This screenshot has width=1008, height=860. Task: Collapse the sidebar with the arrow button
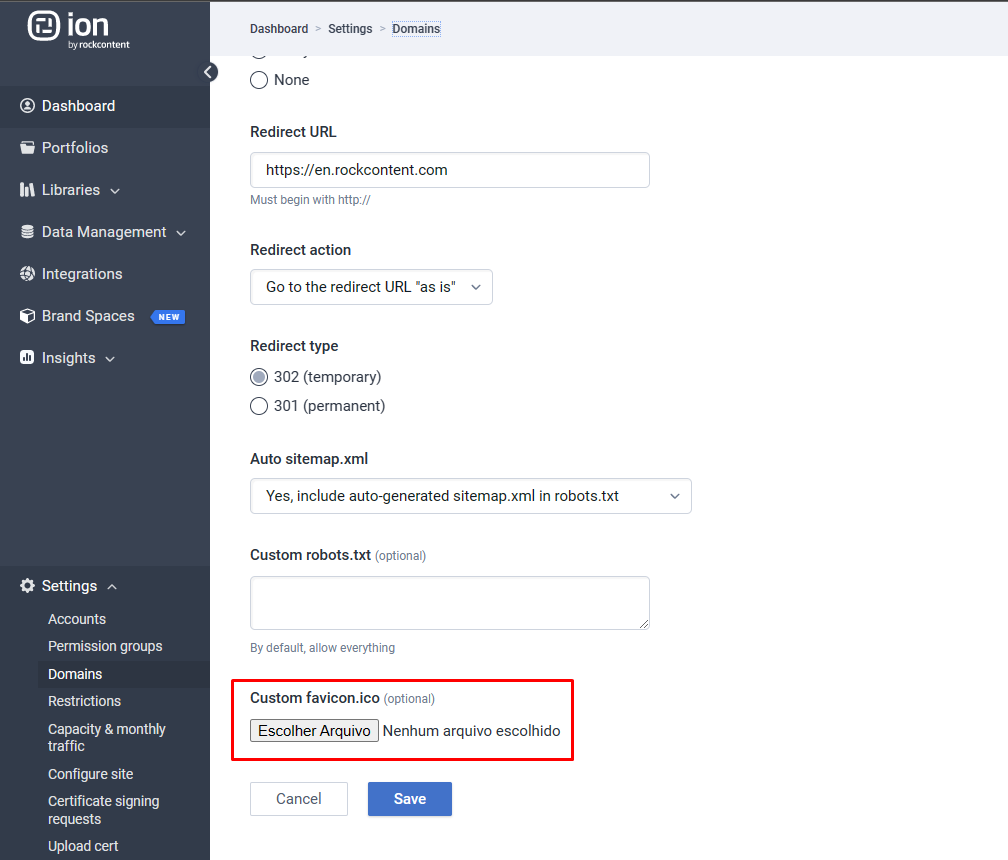click(209, 72)
